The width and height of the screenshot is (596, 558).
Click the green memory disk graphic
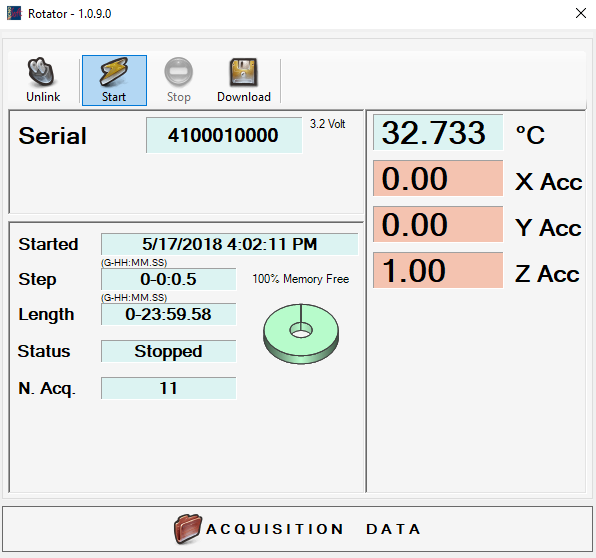301,333
